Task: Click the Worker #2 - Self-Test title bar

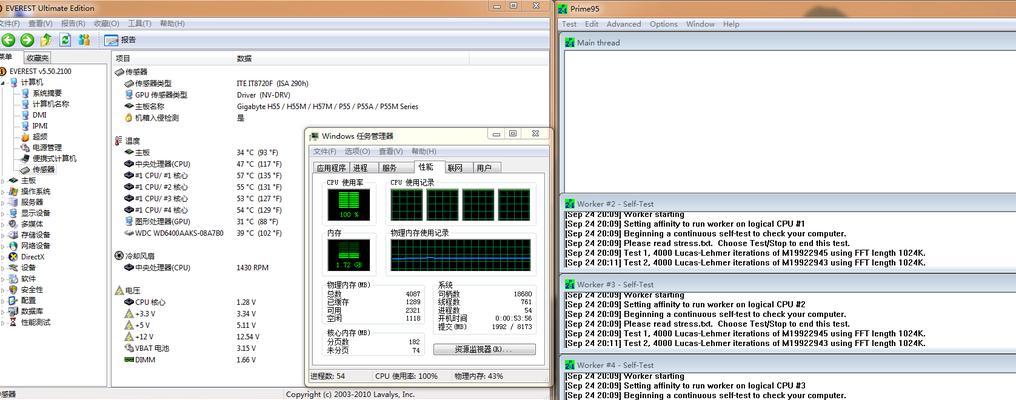Action: point(787,204)
